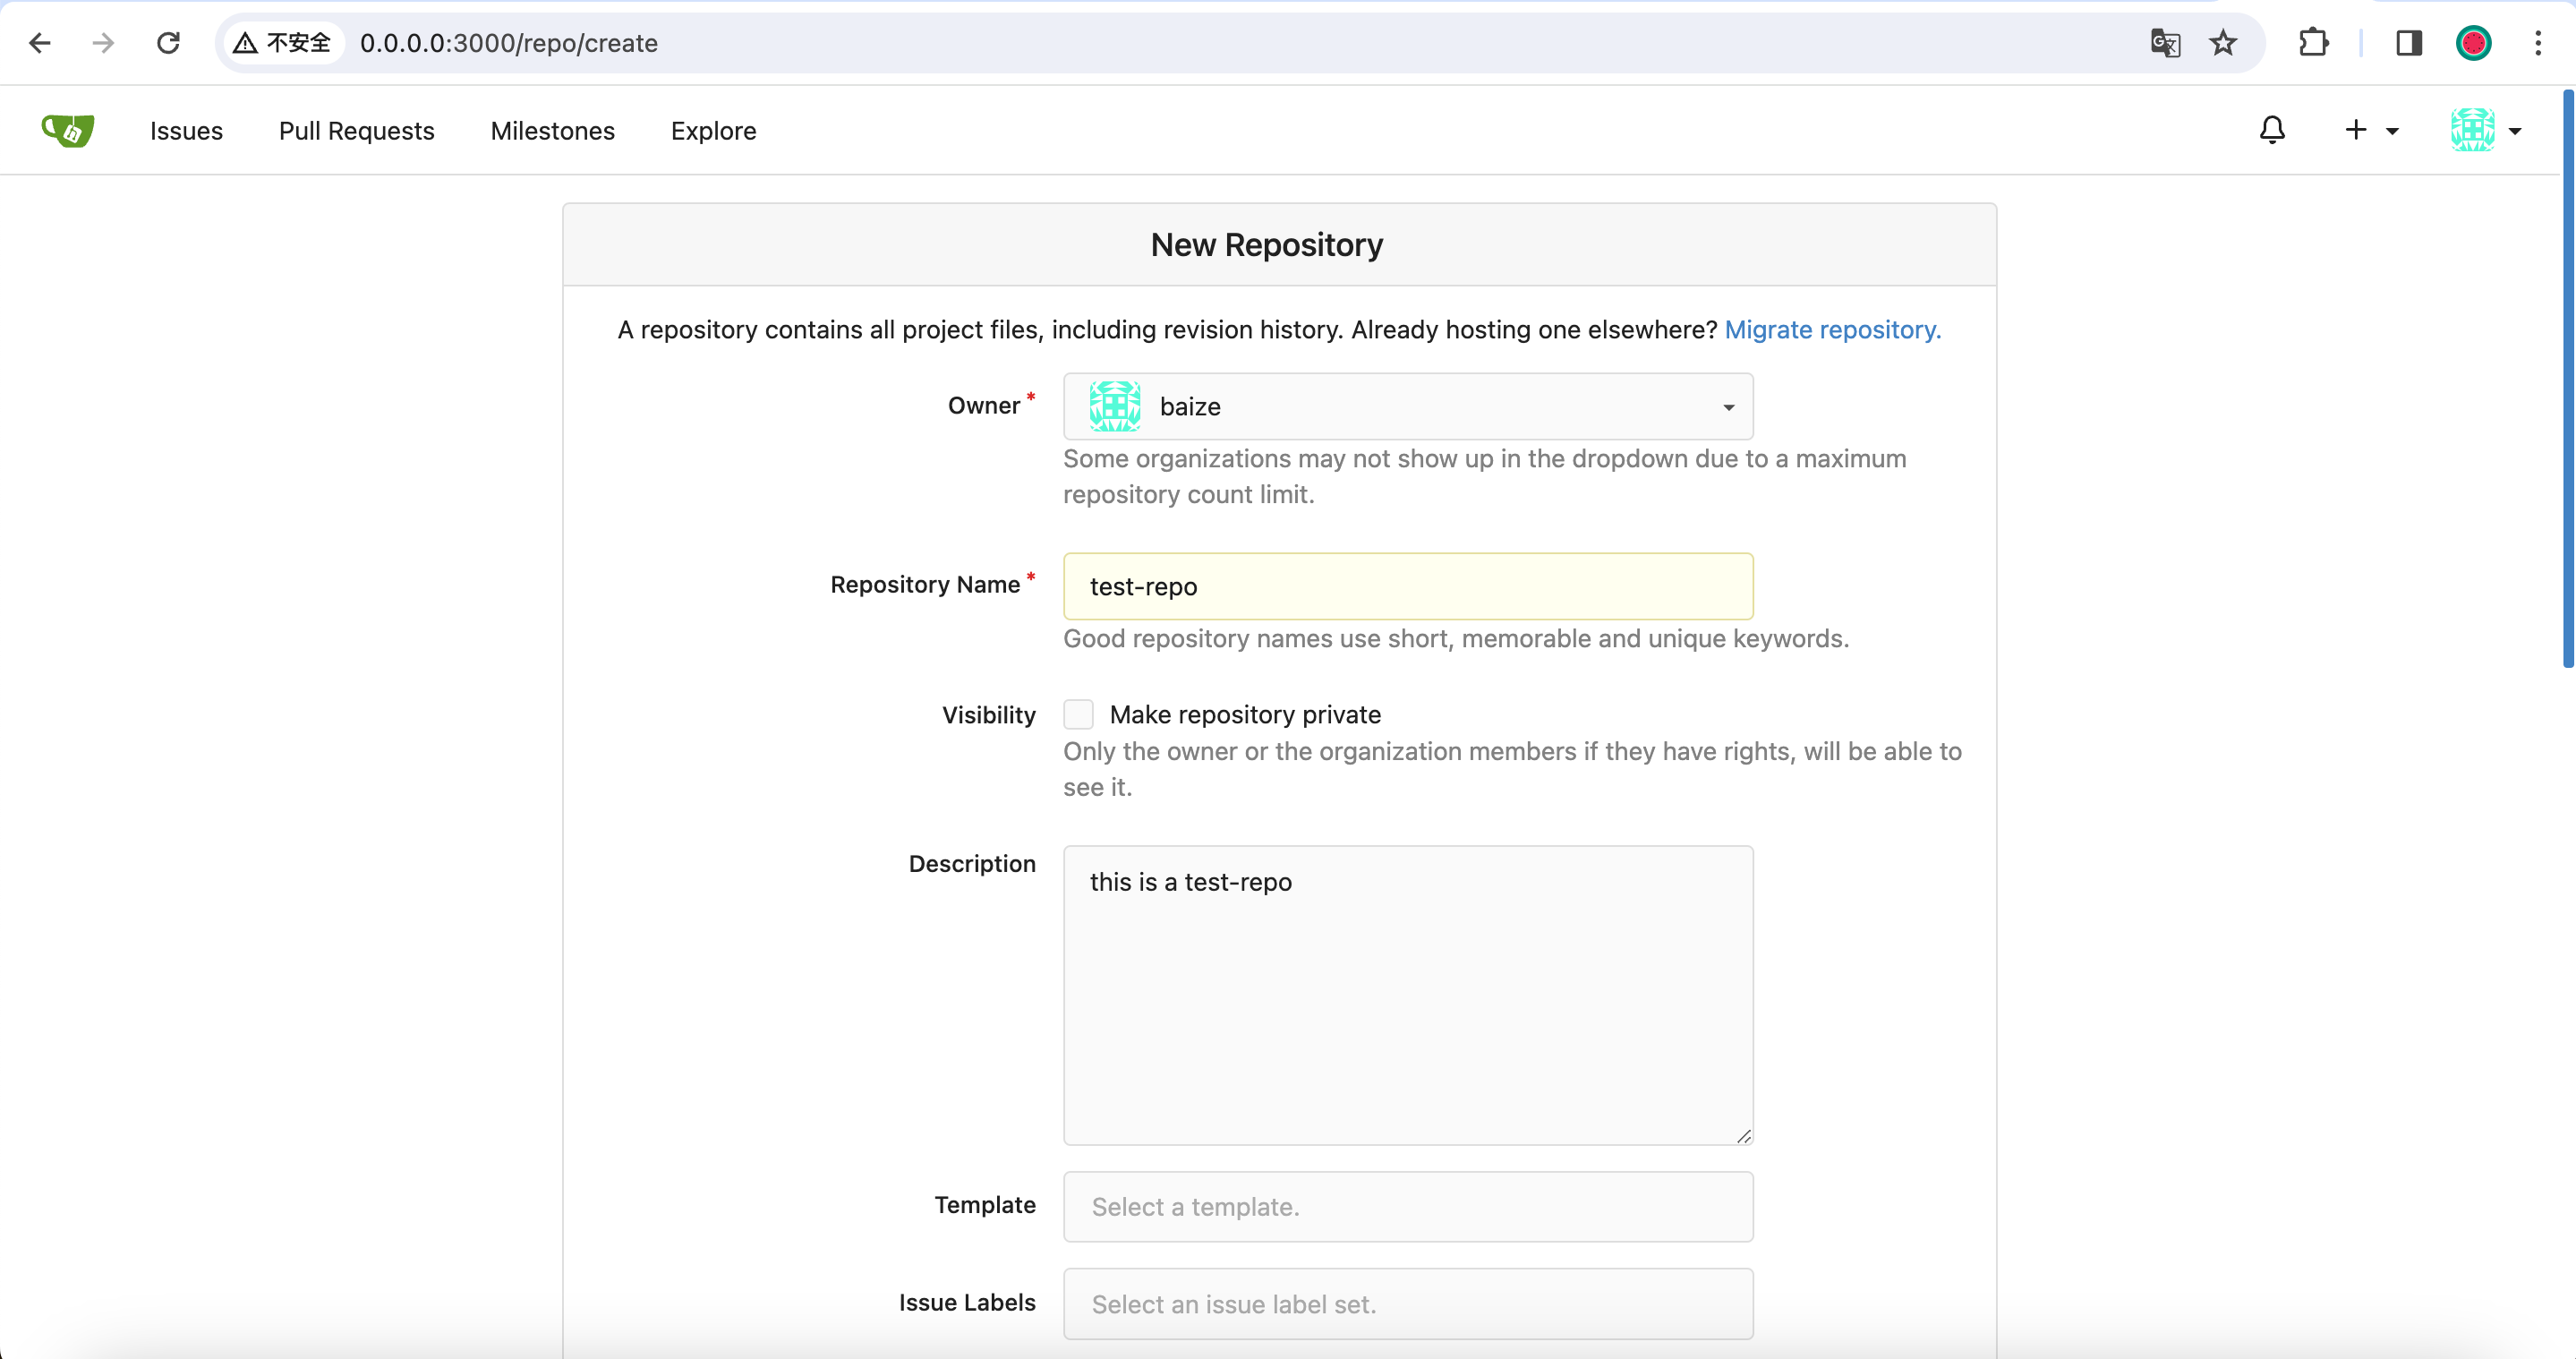Click the 'Make repository private' label text
This screenshot has width=2576, height=1359.
pos(1245,714)
